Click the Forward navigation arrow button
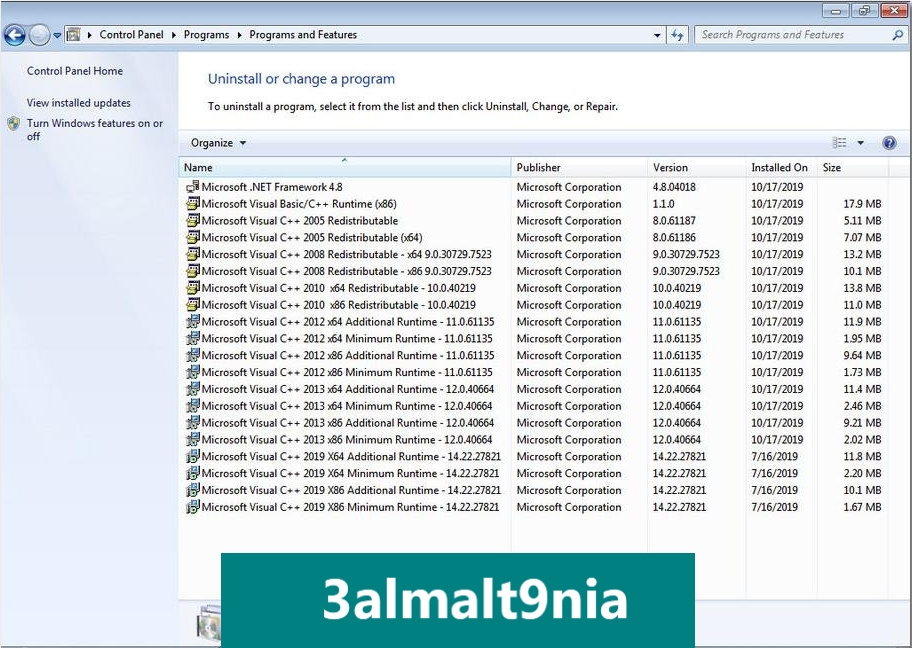 pyautogui.click(x=39, y=35)
